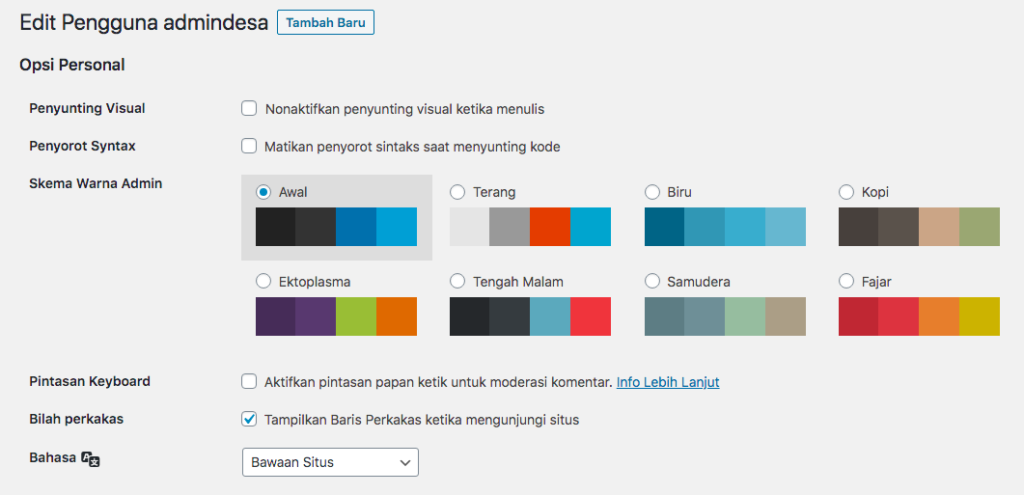Open the Bawaan Situs language dropdown
Image resolution: width=1024 pixels, height=495 pixels.
point(330,462)
